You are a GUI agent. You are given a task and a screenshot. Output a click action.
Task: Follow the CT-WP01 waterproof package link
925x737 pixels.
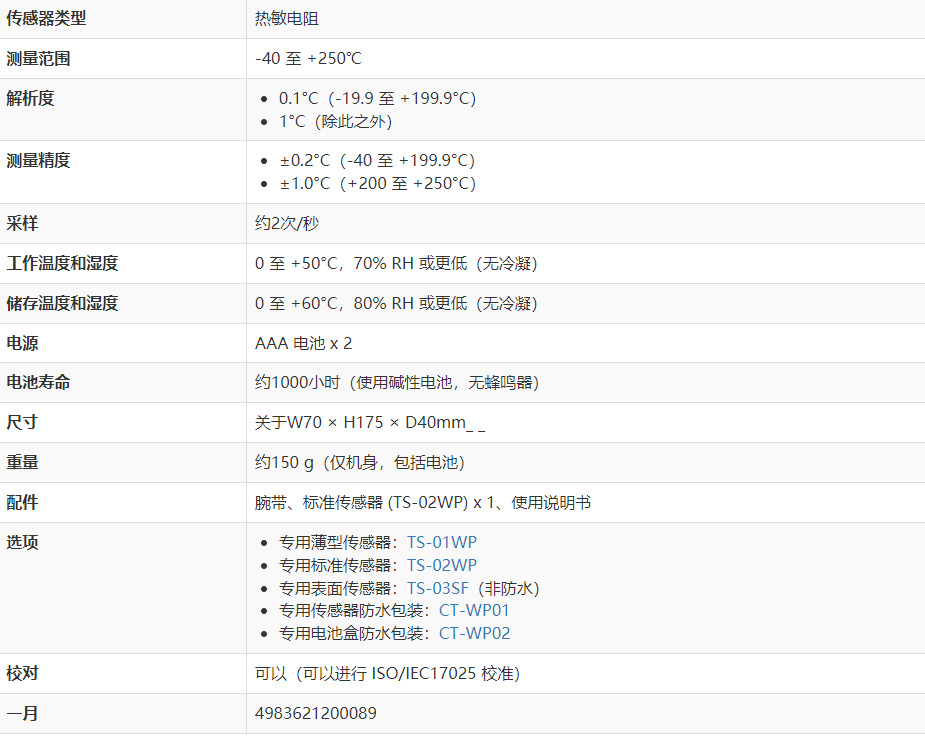[474, 610]
